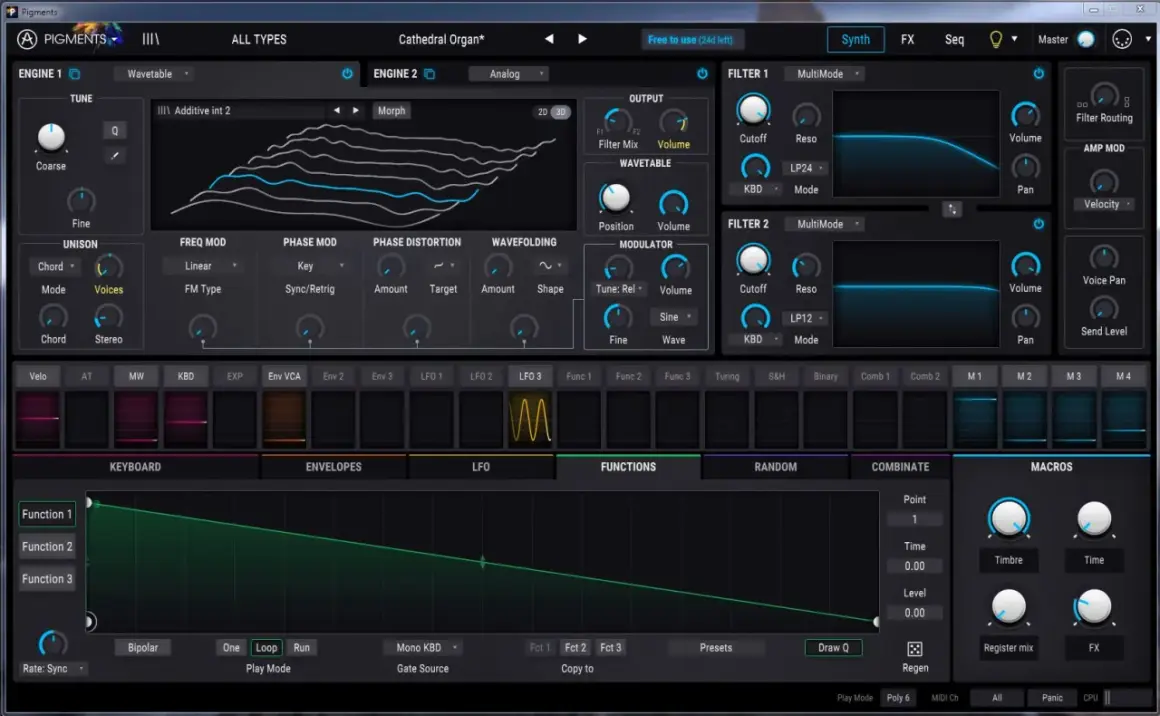Switch to FX tab
This screenshot has width=1160, height=716.
907,39
